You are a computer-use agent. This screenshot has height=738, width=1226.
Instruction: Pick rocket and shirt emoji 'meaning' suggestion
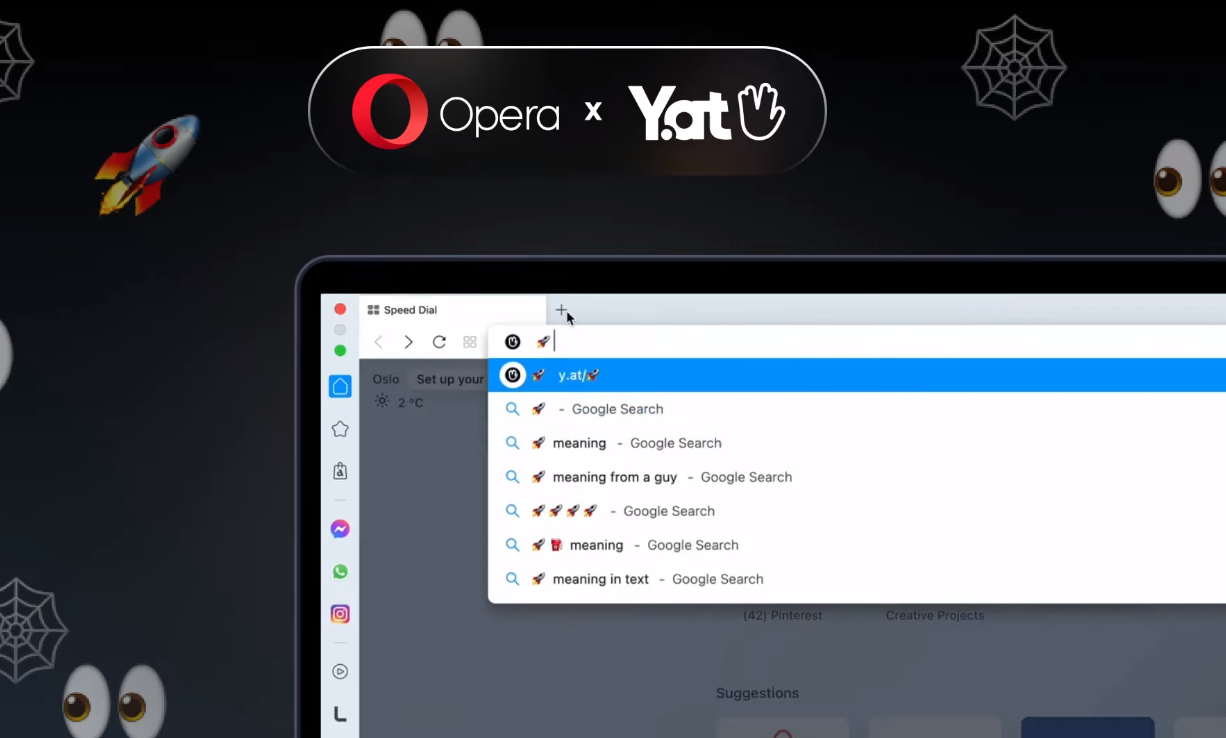pyautogui.click(x=857, y=545)
